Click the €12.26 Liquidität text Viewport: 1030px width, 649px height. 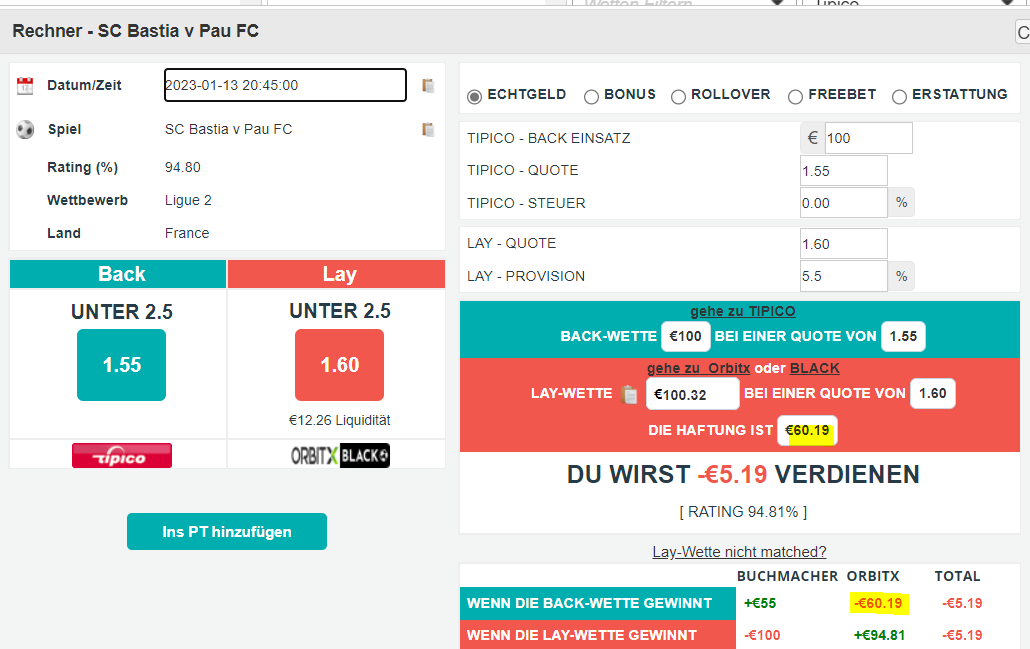340,420
